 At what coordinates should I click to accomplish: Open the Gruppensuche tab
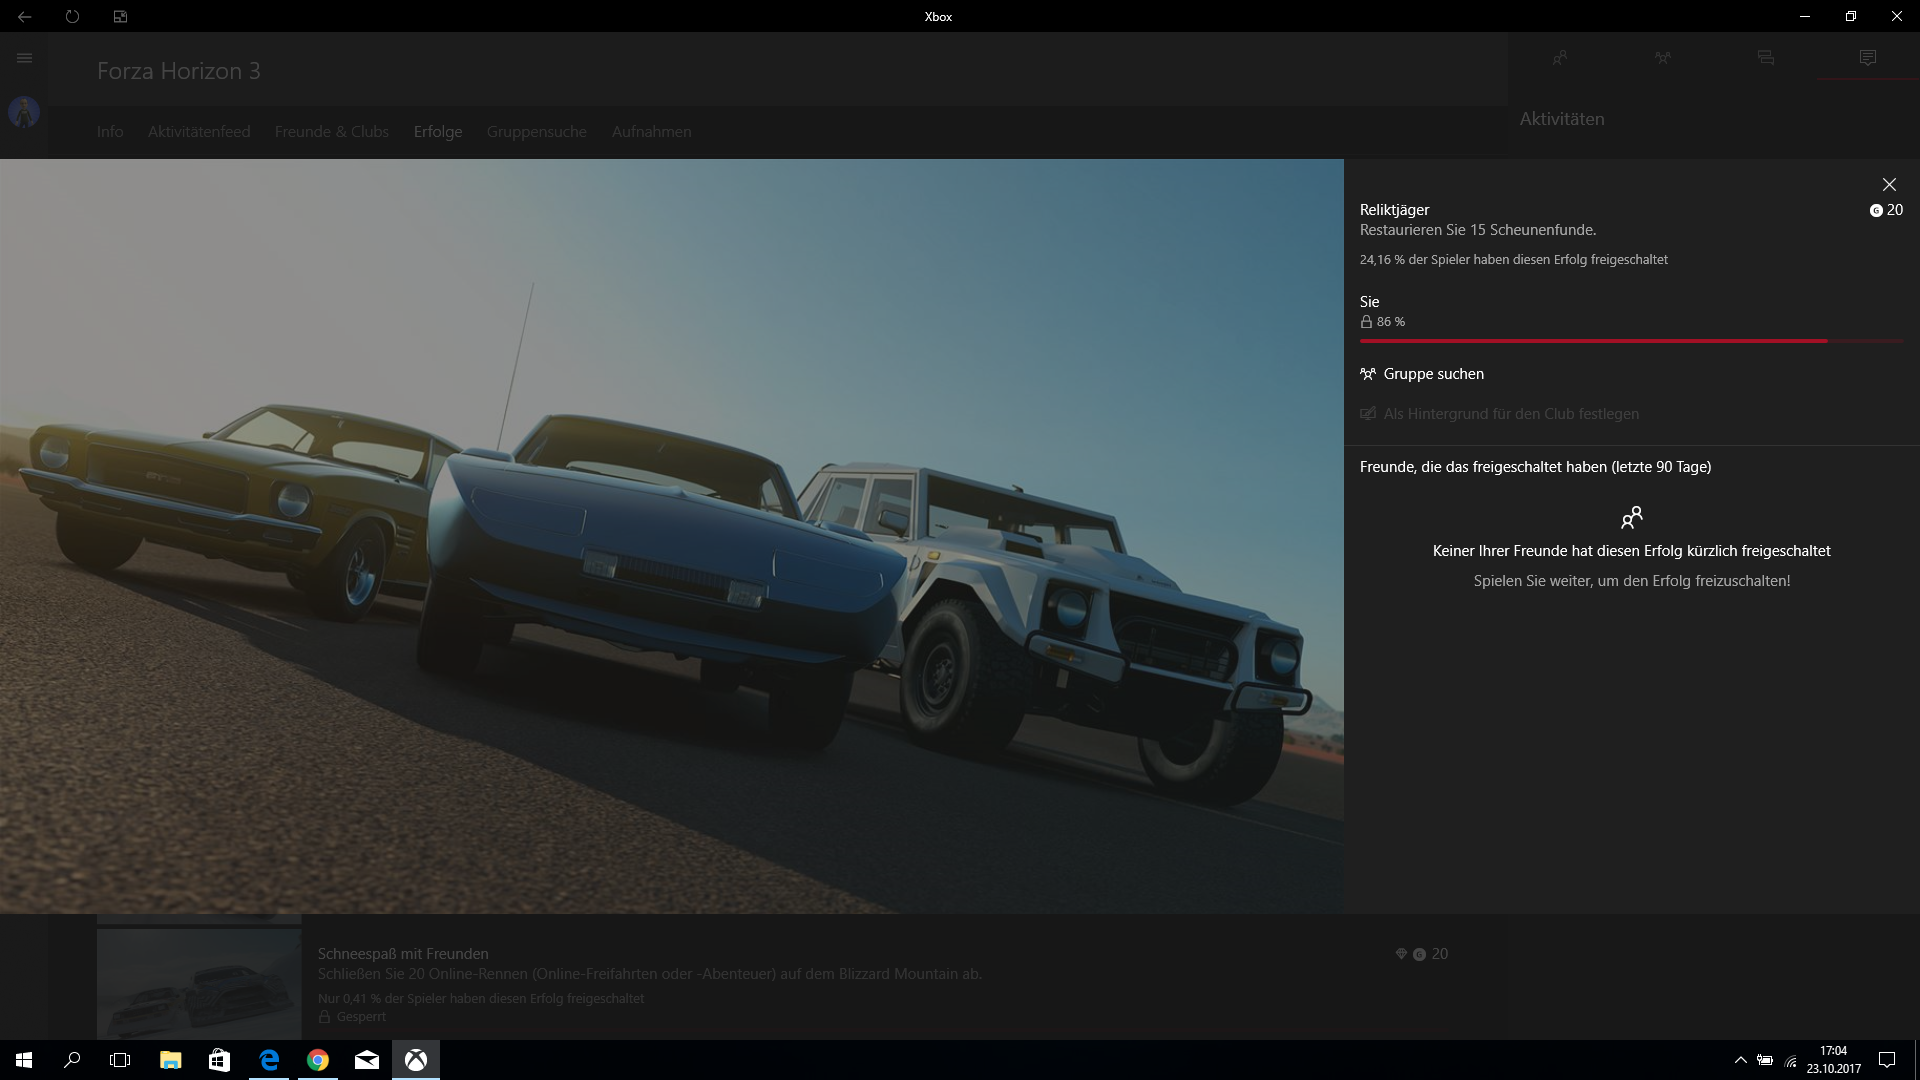pos(537,132)
